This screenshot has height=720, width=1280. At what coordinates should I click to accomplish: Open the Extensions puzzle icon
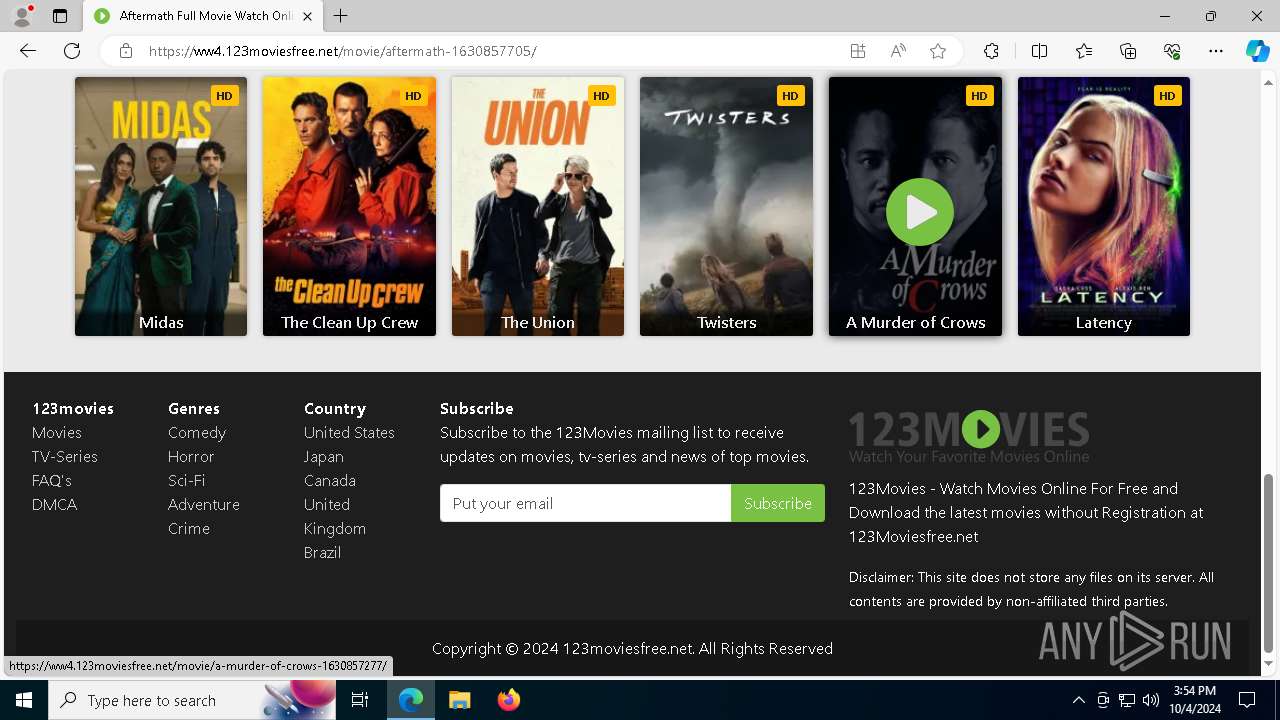click(991, 51)
